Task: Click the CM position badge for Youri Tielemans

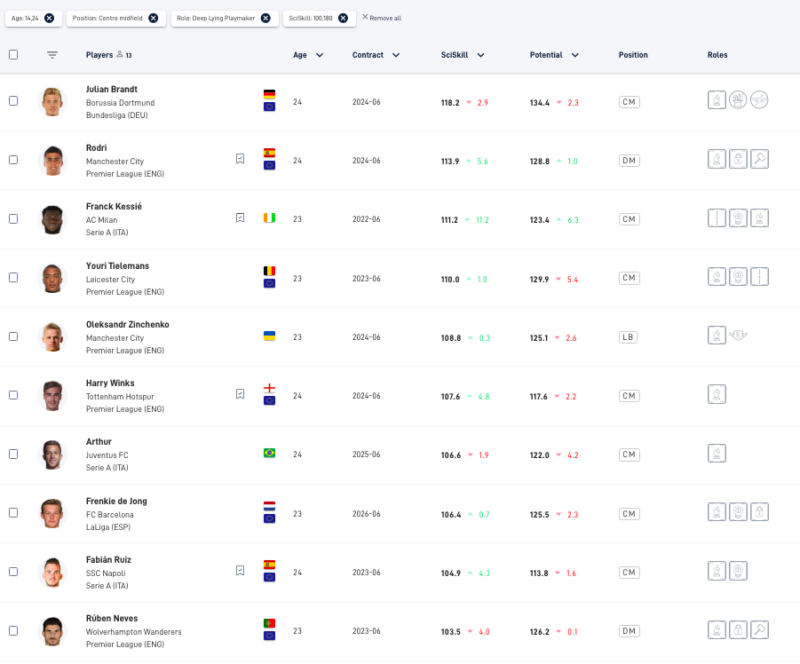Action: (629, 278)
